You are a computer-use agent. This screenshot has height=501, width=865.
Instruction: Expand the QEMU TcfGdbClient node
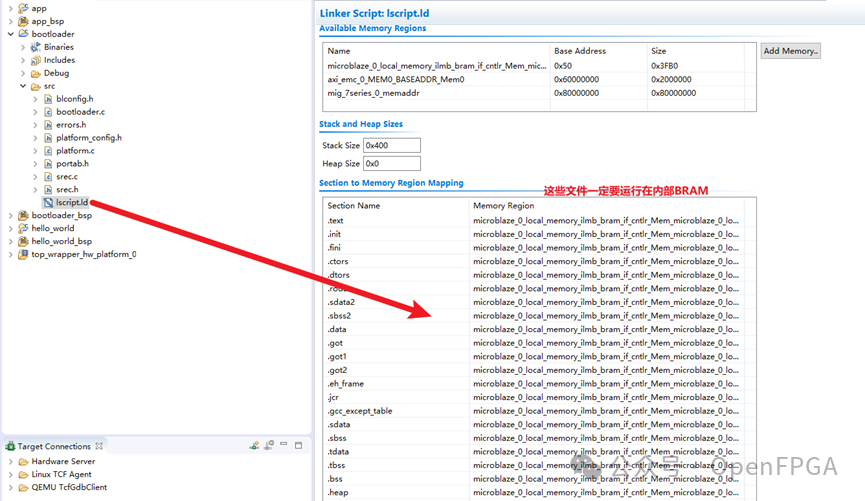point(10,487)
